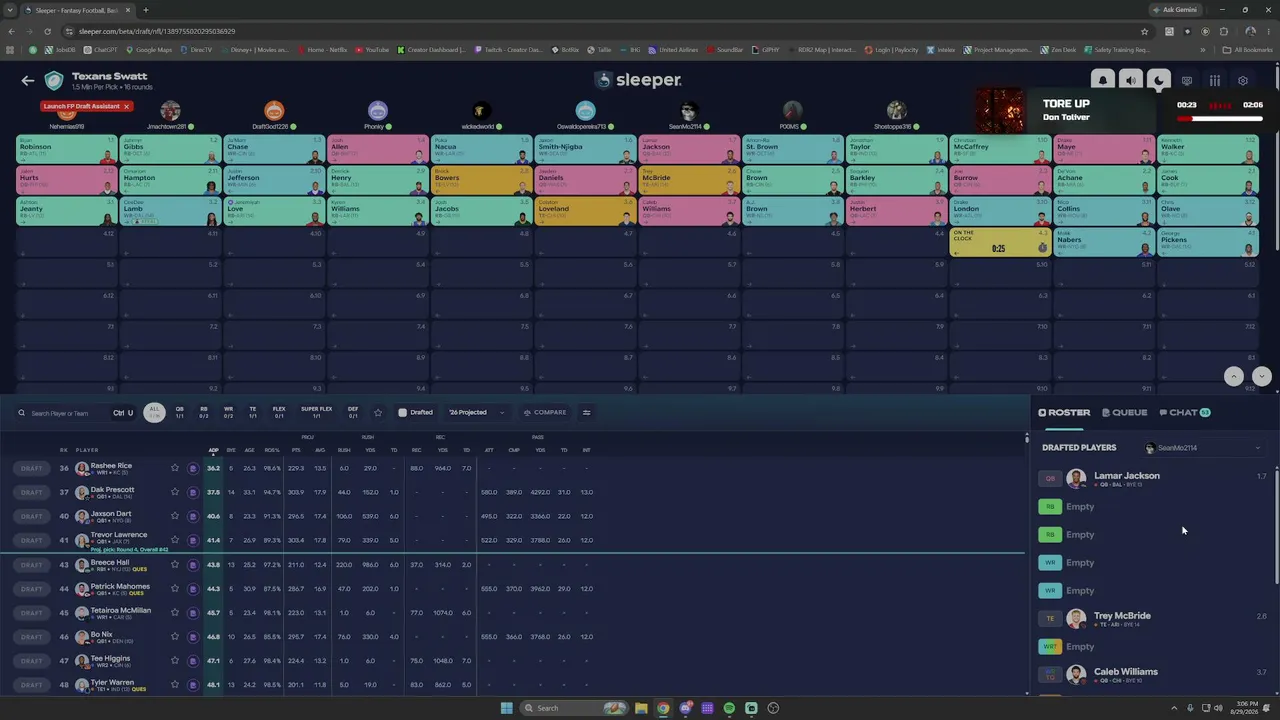Toggle dark mode with the moon icon
The width and height of the screenshot is (1280, 720).
pos(1158,81)
